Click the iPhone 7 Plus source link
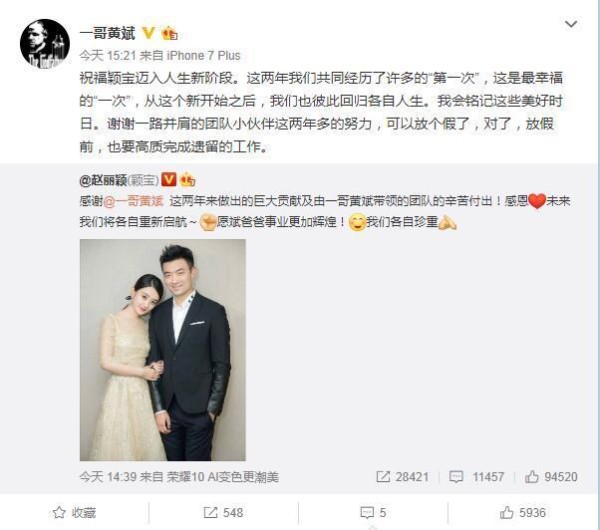The image size is (600, 530). point(204,56)
